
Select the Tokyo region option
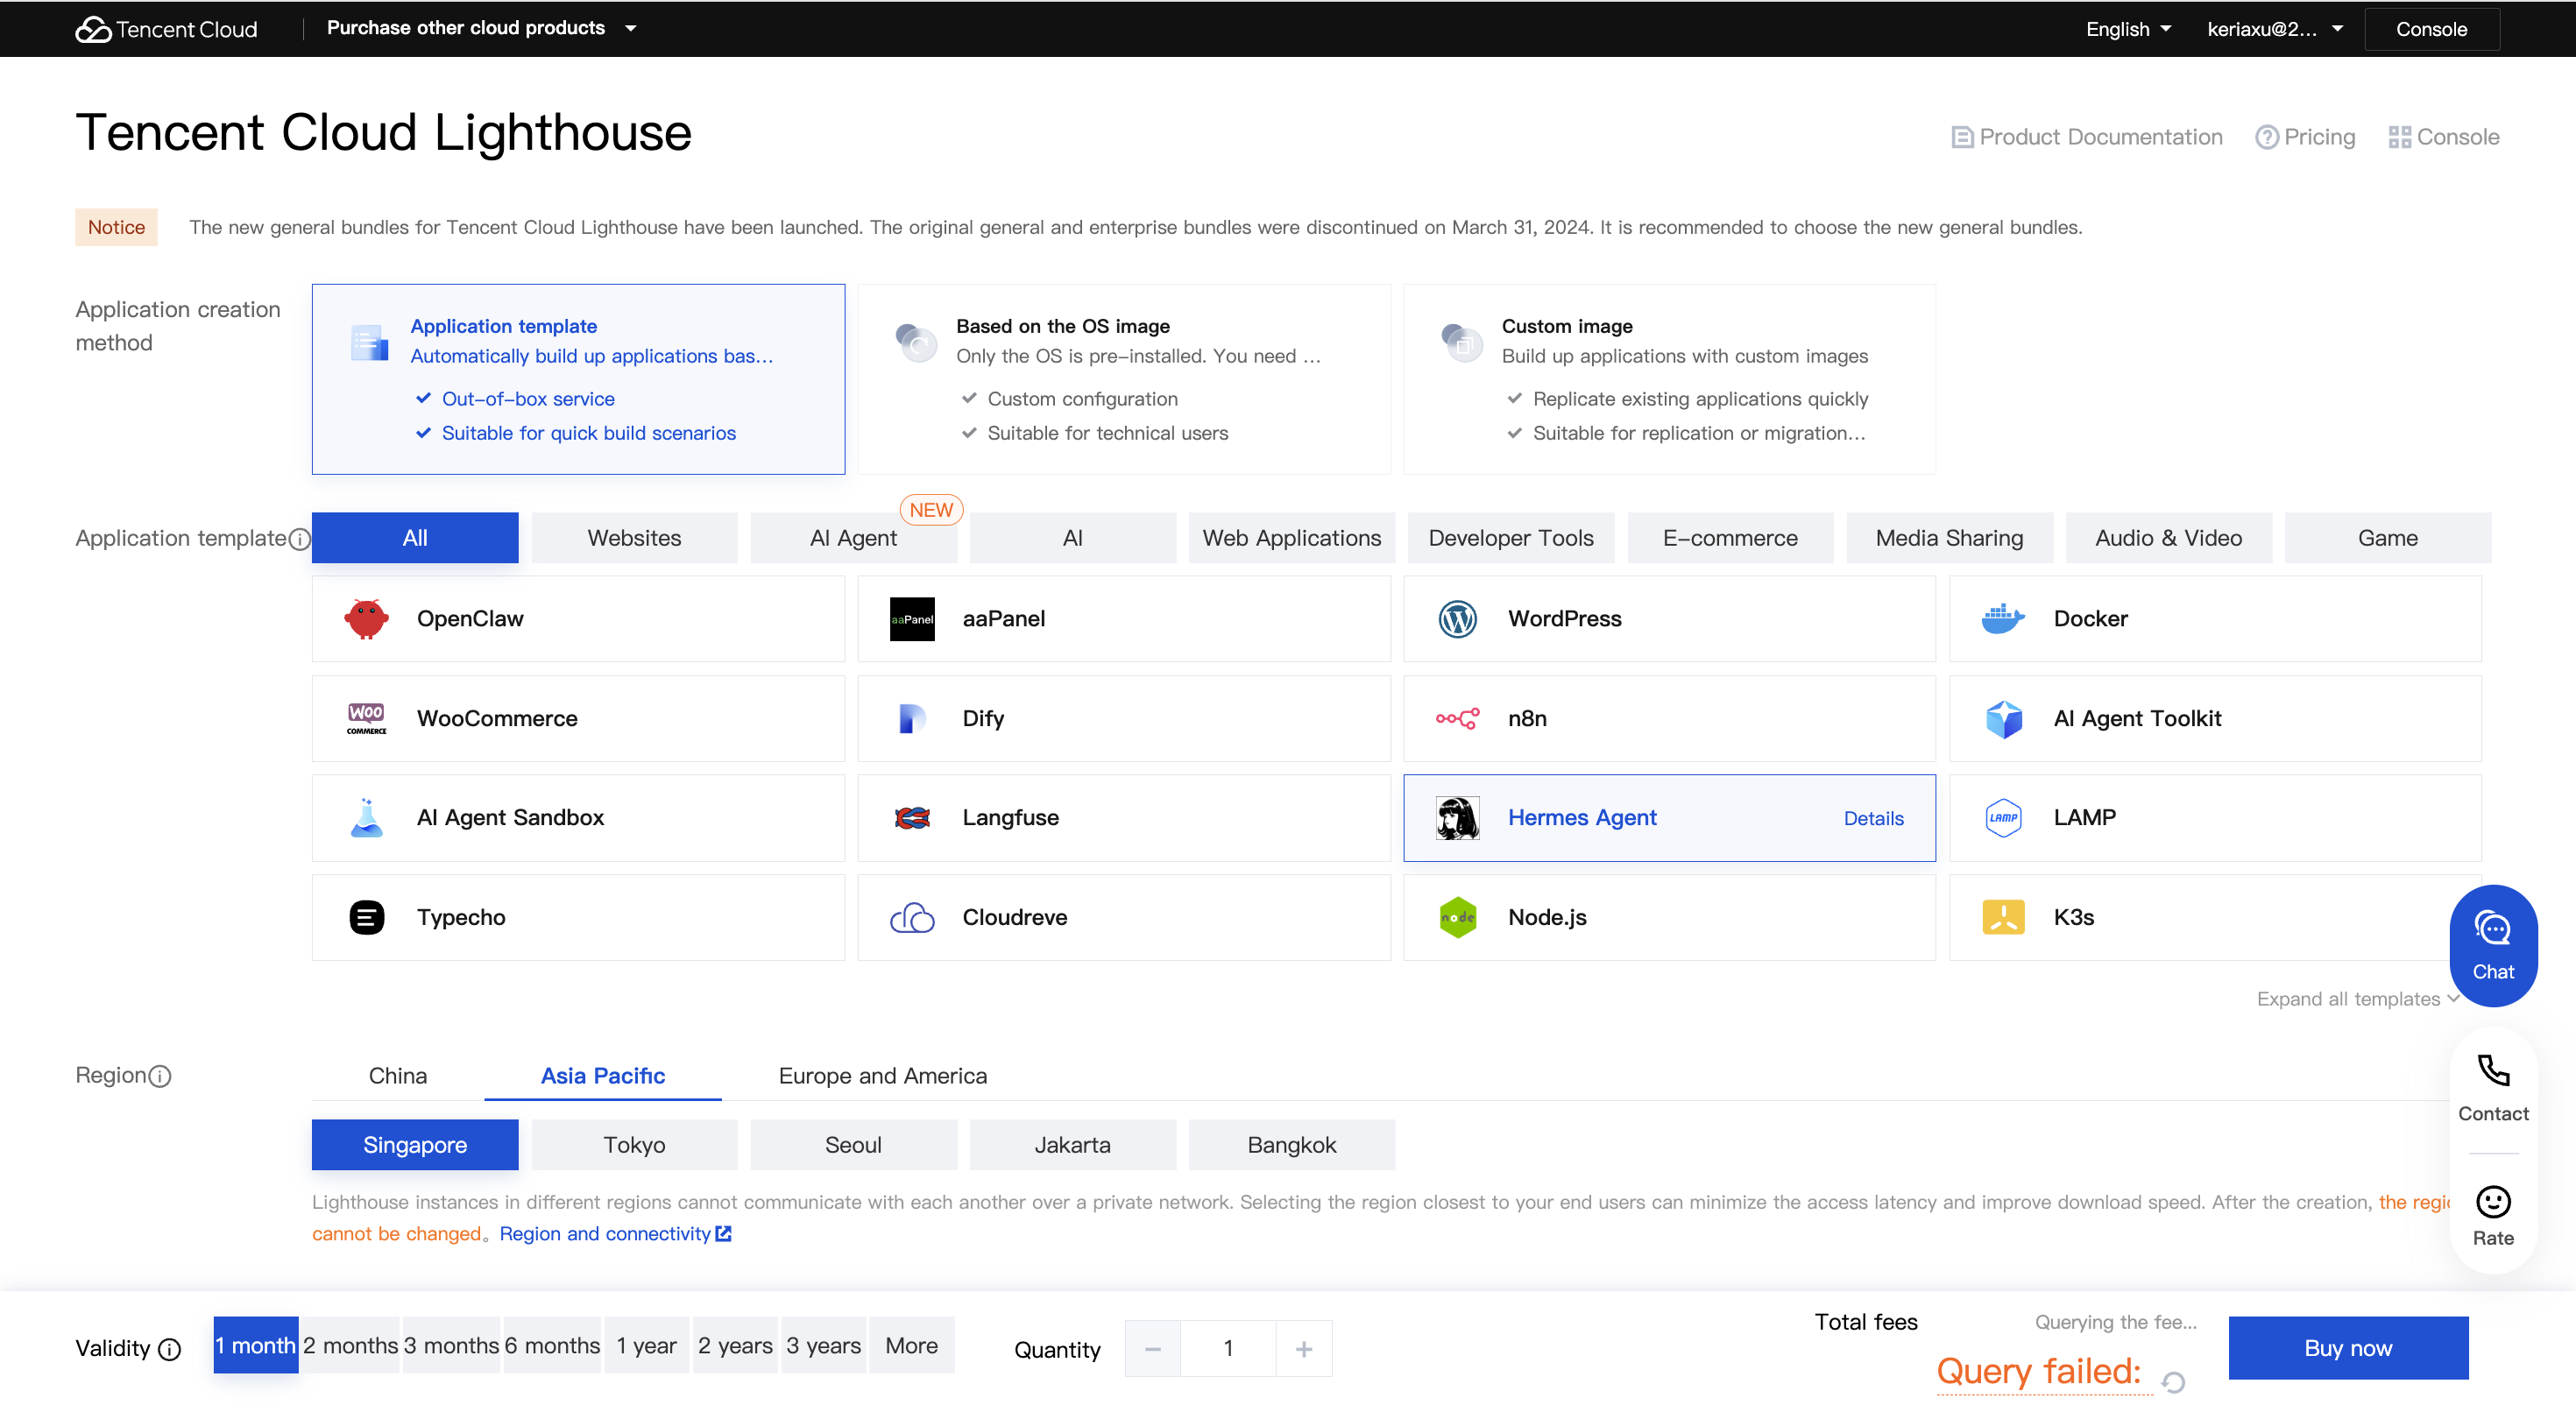coord(634,1144)
